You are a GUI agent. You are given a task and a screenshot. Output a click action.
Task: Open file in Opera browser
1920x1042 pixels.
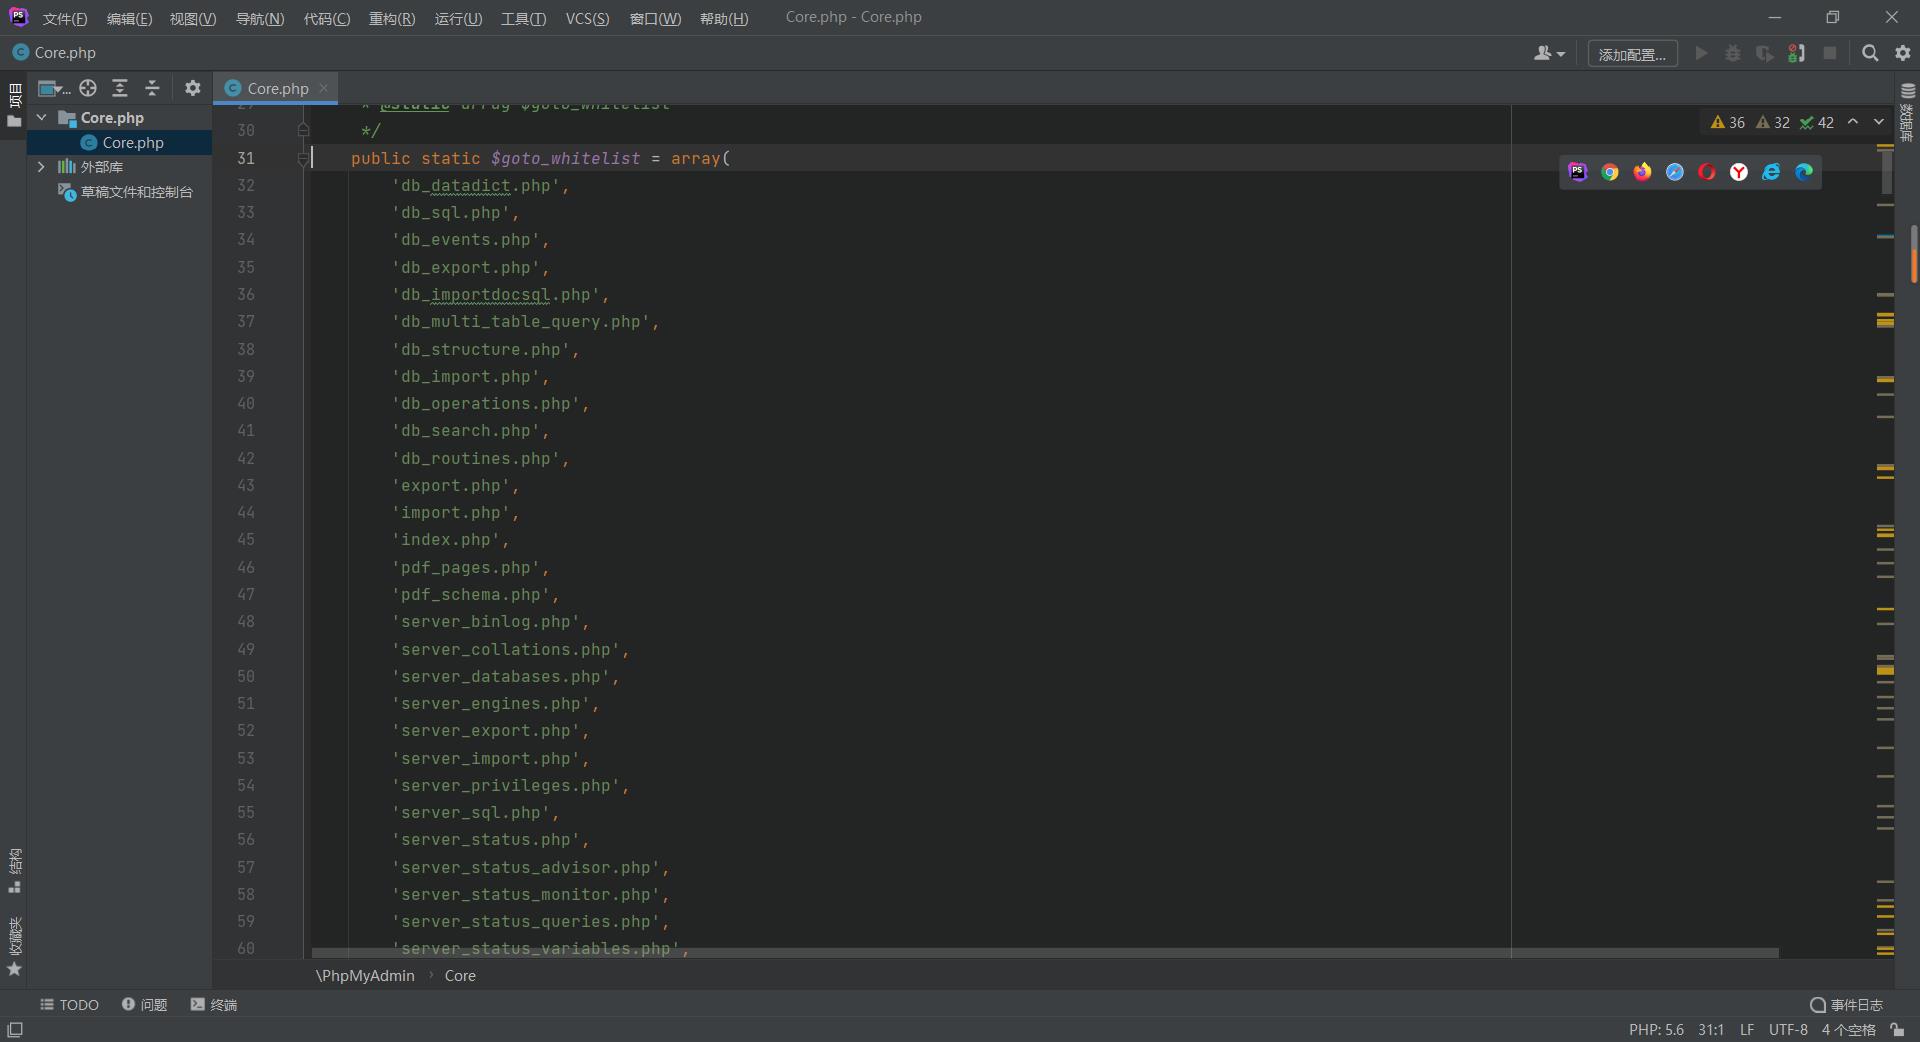click(1707, 172)
